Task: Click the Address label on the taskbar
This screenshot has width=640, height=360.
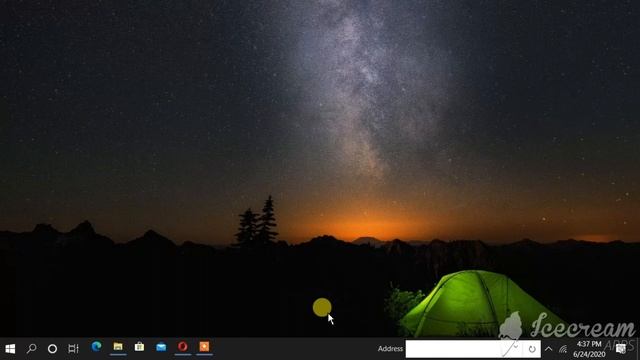Action: (x=390, y=349)
